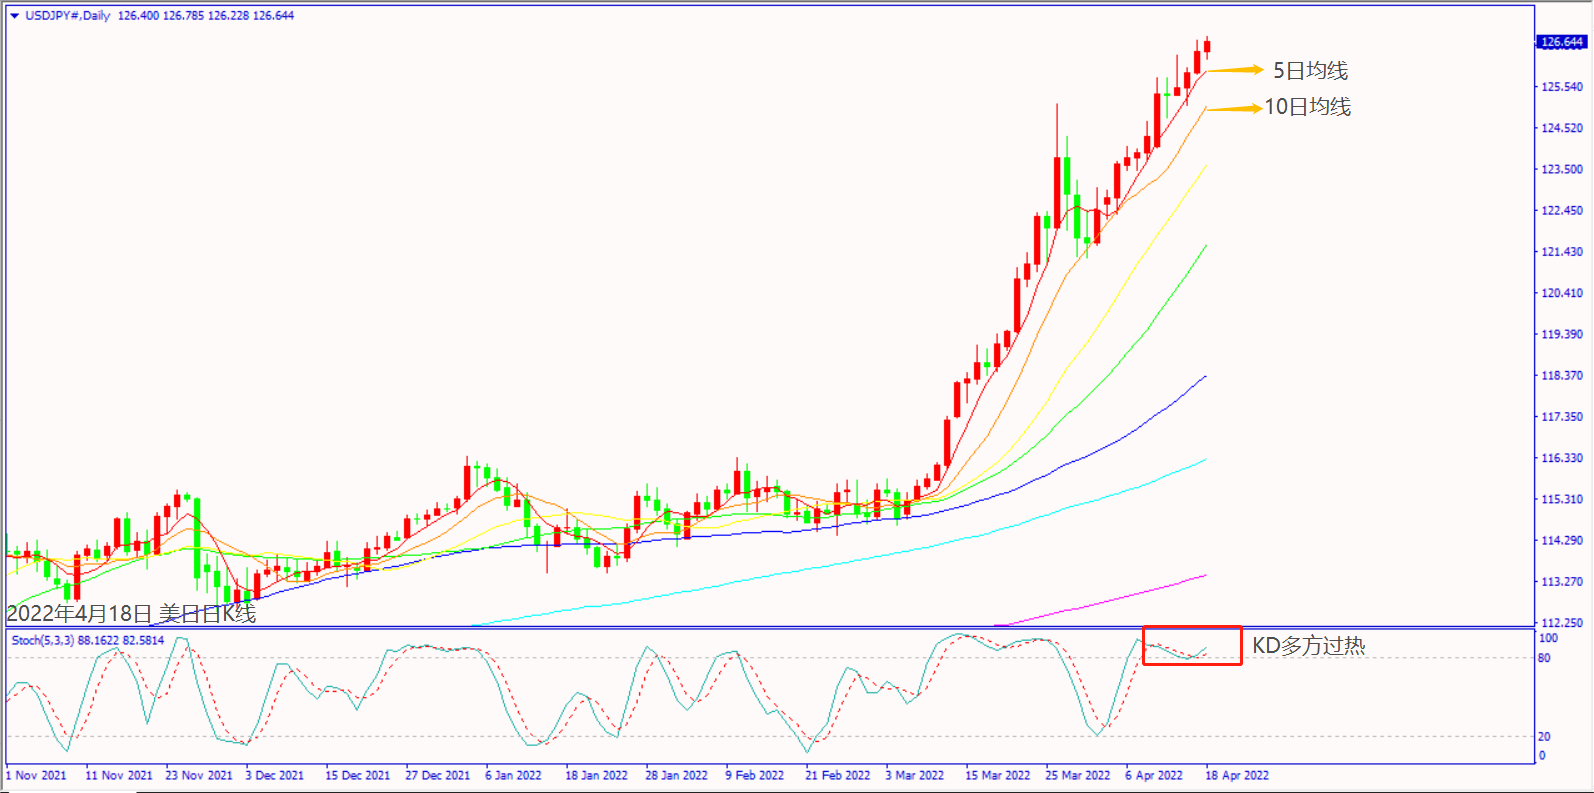Click the Stoch(5,3,3) indicator label
Viewport: 1594px width, 793px height.
[42, 640]
